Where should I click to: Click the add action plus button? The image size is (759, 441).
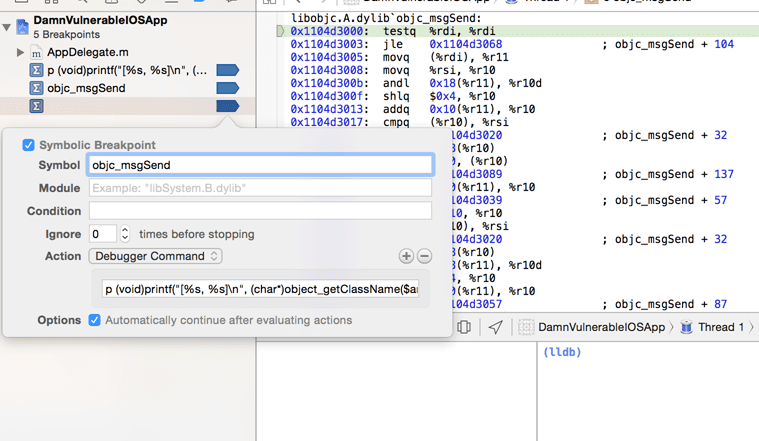pyautogui.click(x=406, y=257)
